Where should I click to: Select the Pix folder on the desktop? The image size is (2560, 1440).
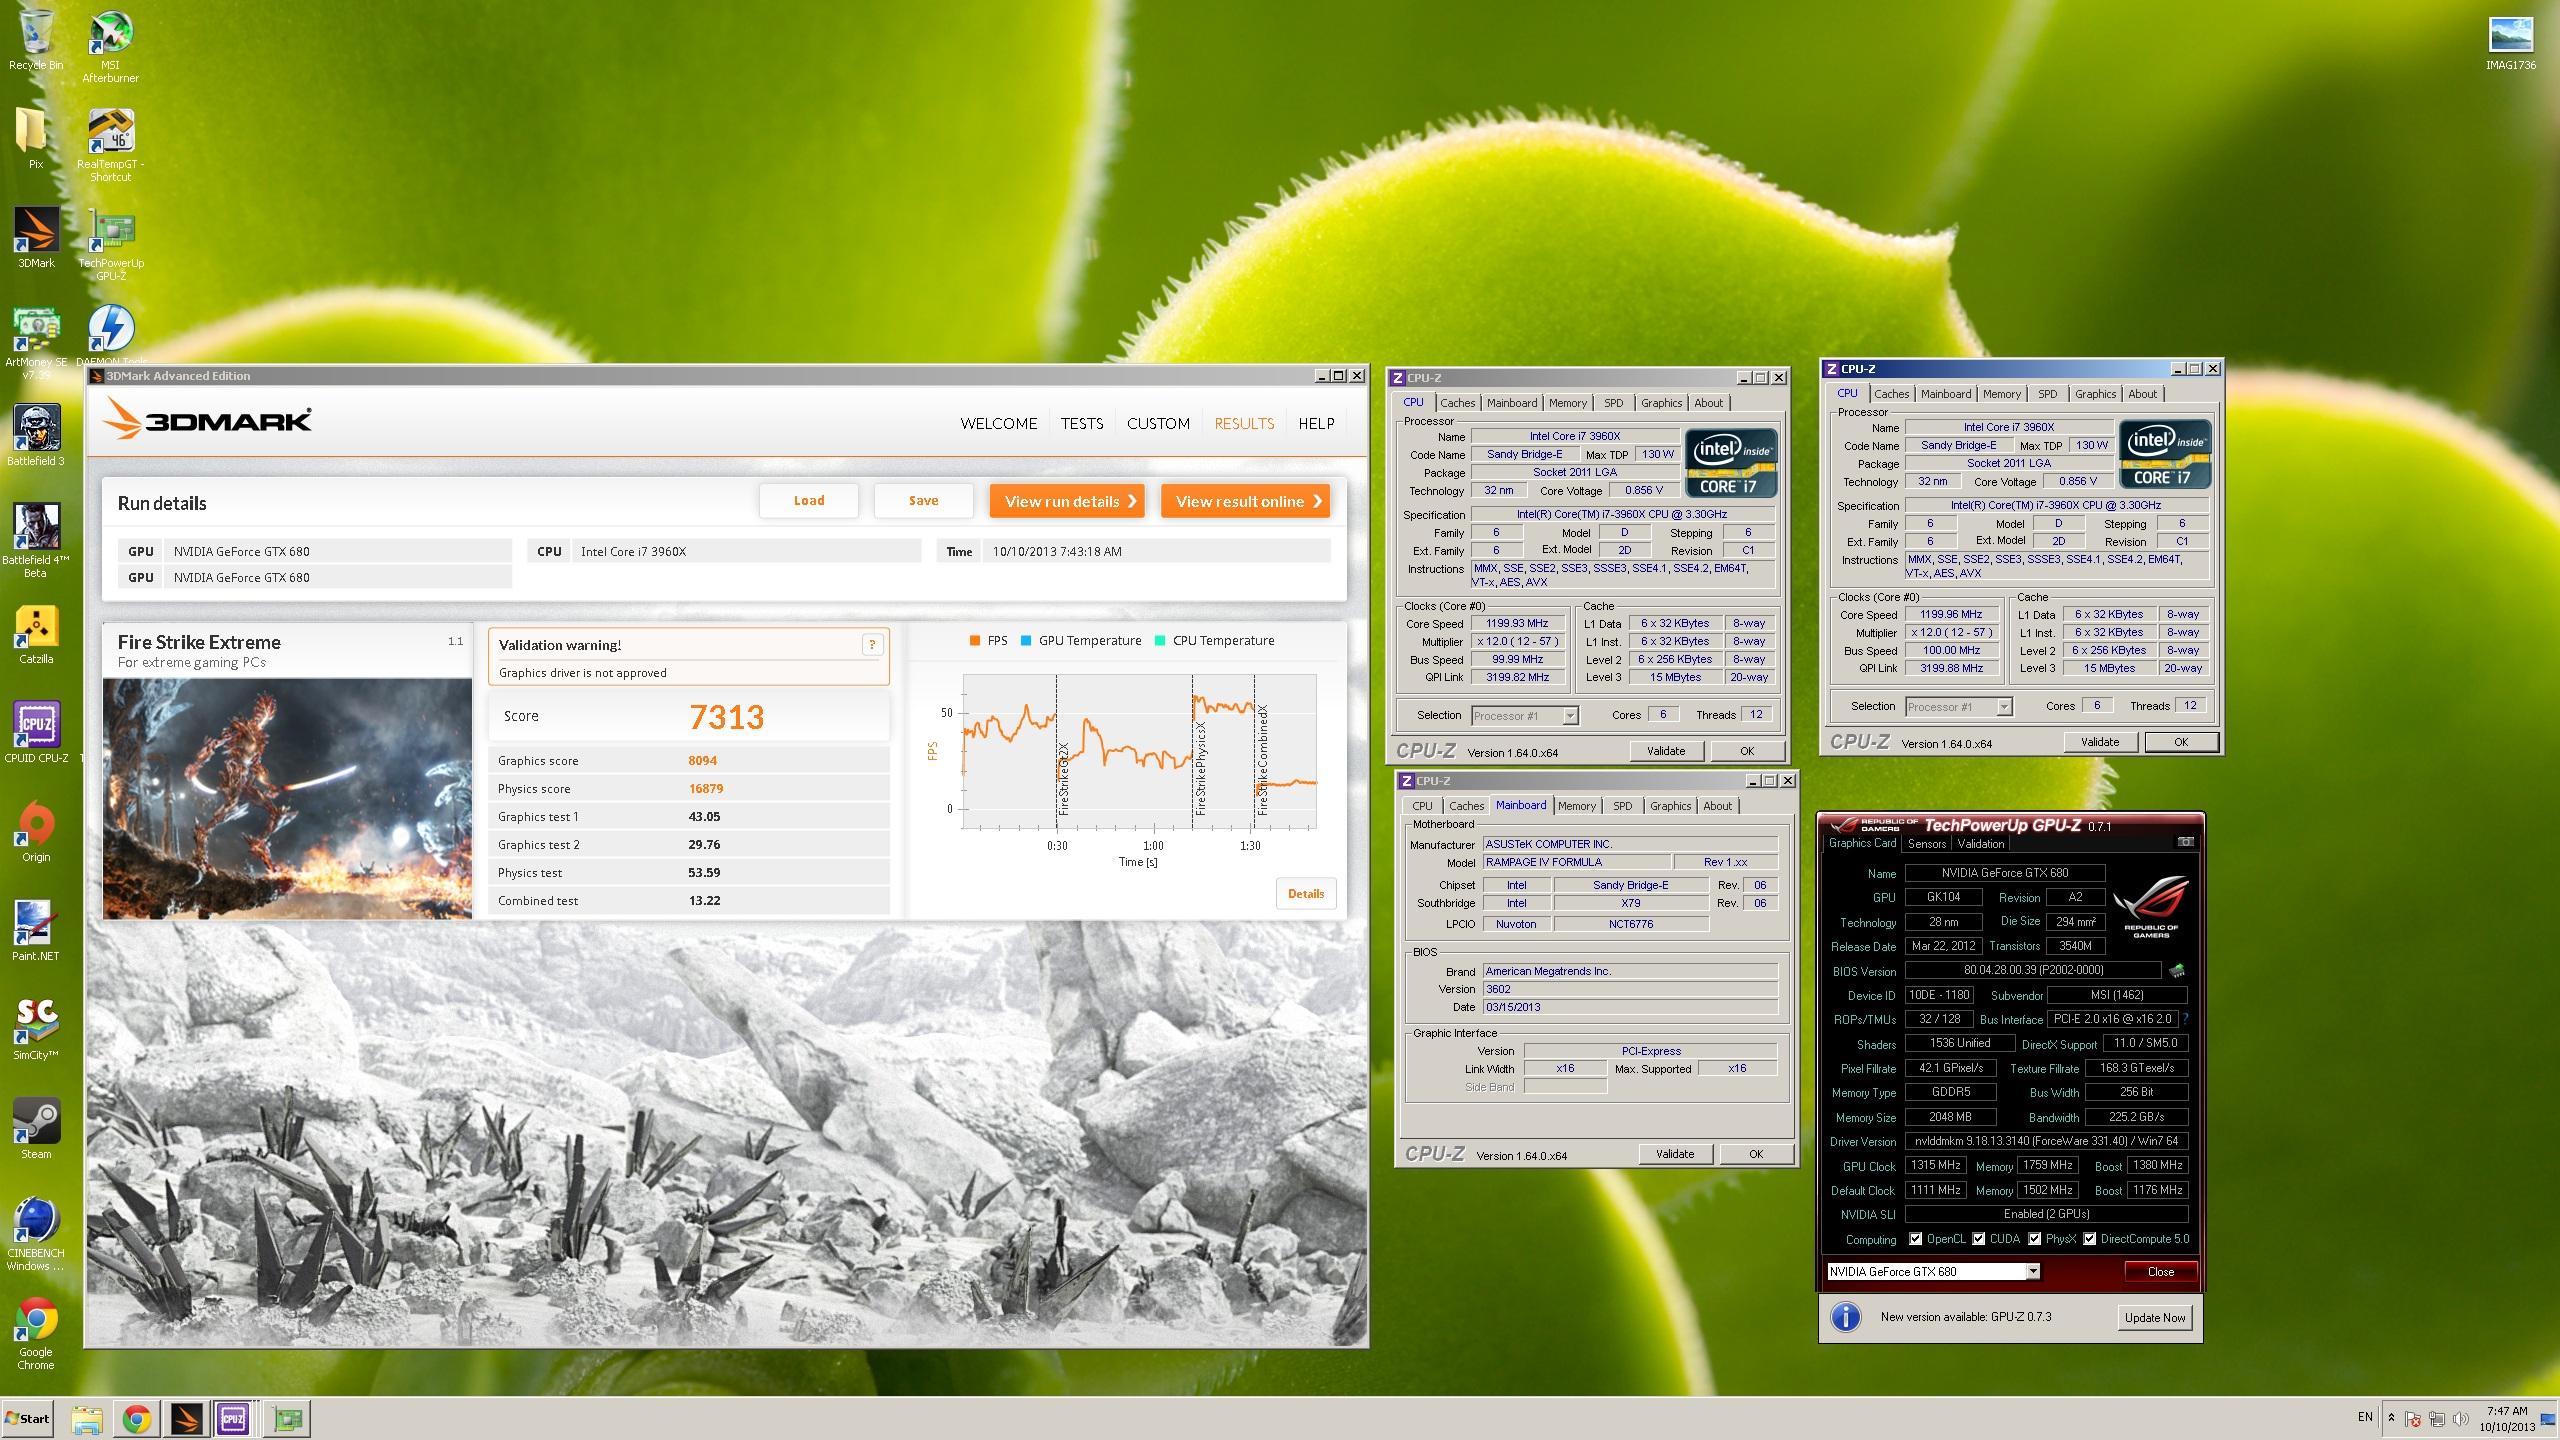pos(36,138)
